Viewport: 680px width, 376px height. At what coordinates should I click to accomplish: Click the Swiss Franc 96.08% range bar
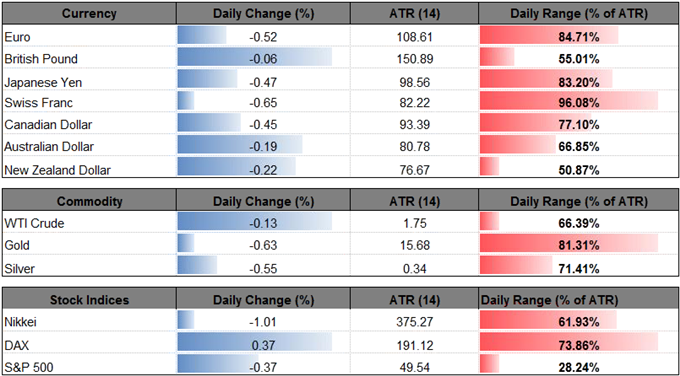tap(569, 103)
